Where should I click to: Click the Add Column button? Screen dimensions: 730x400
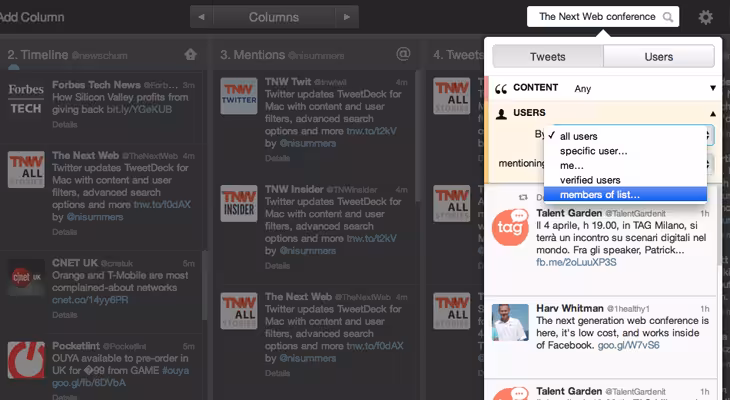(x=32, y=17)
